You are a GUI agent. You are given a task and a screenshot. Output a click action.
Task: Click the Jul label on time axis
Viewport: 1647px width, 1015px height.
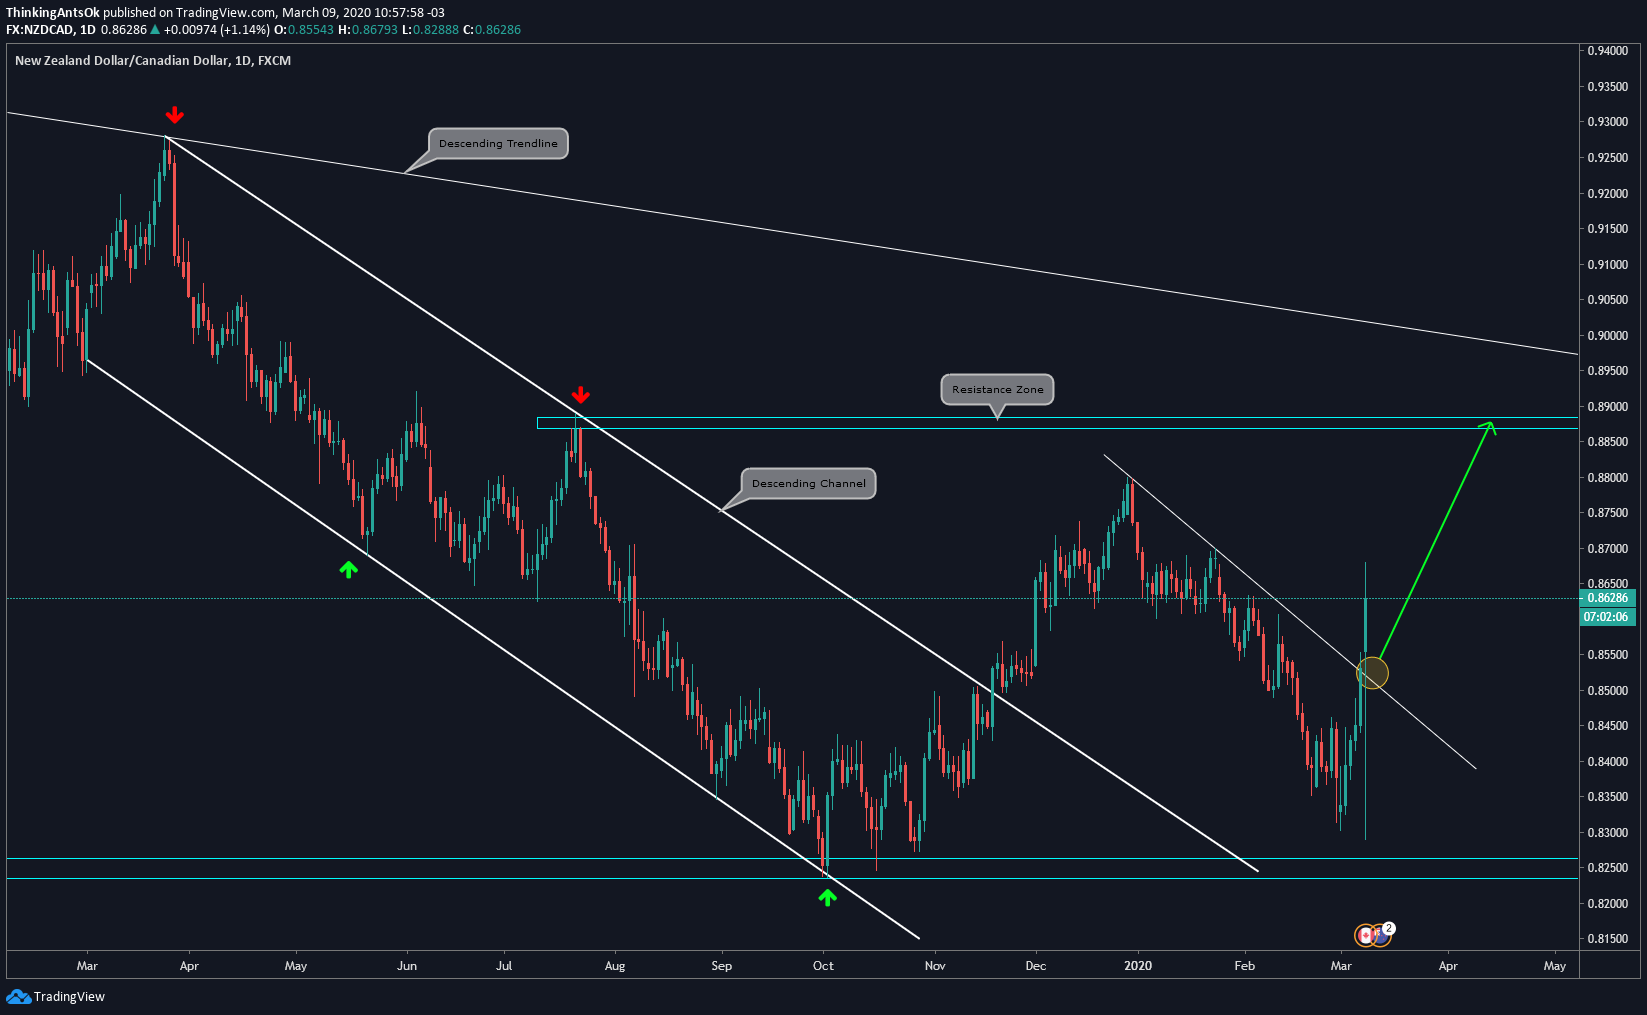pos(504,966)
